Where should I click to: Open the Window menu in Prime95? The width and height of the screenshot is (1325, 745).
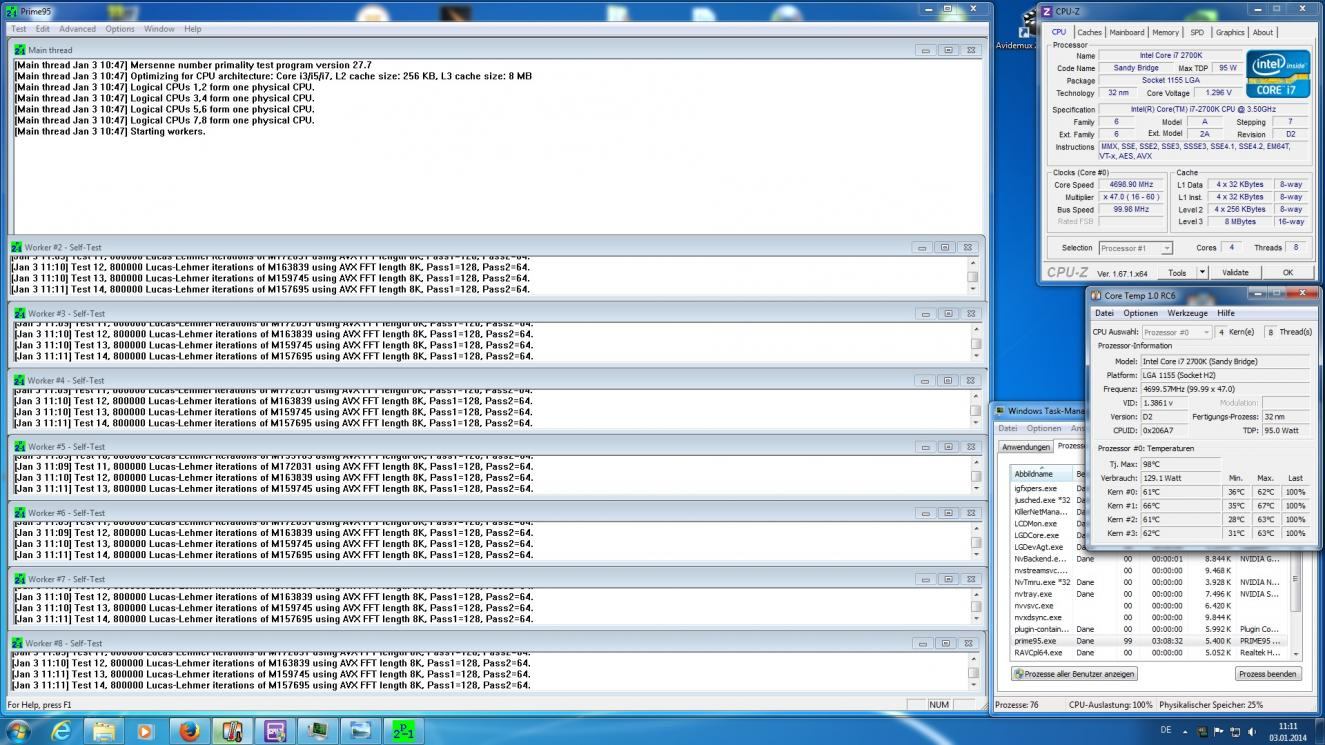[x=159, y=29]
